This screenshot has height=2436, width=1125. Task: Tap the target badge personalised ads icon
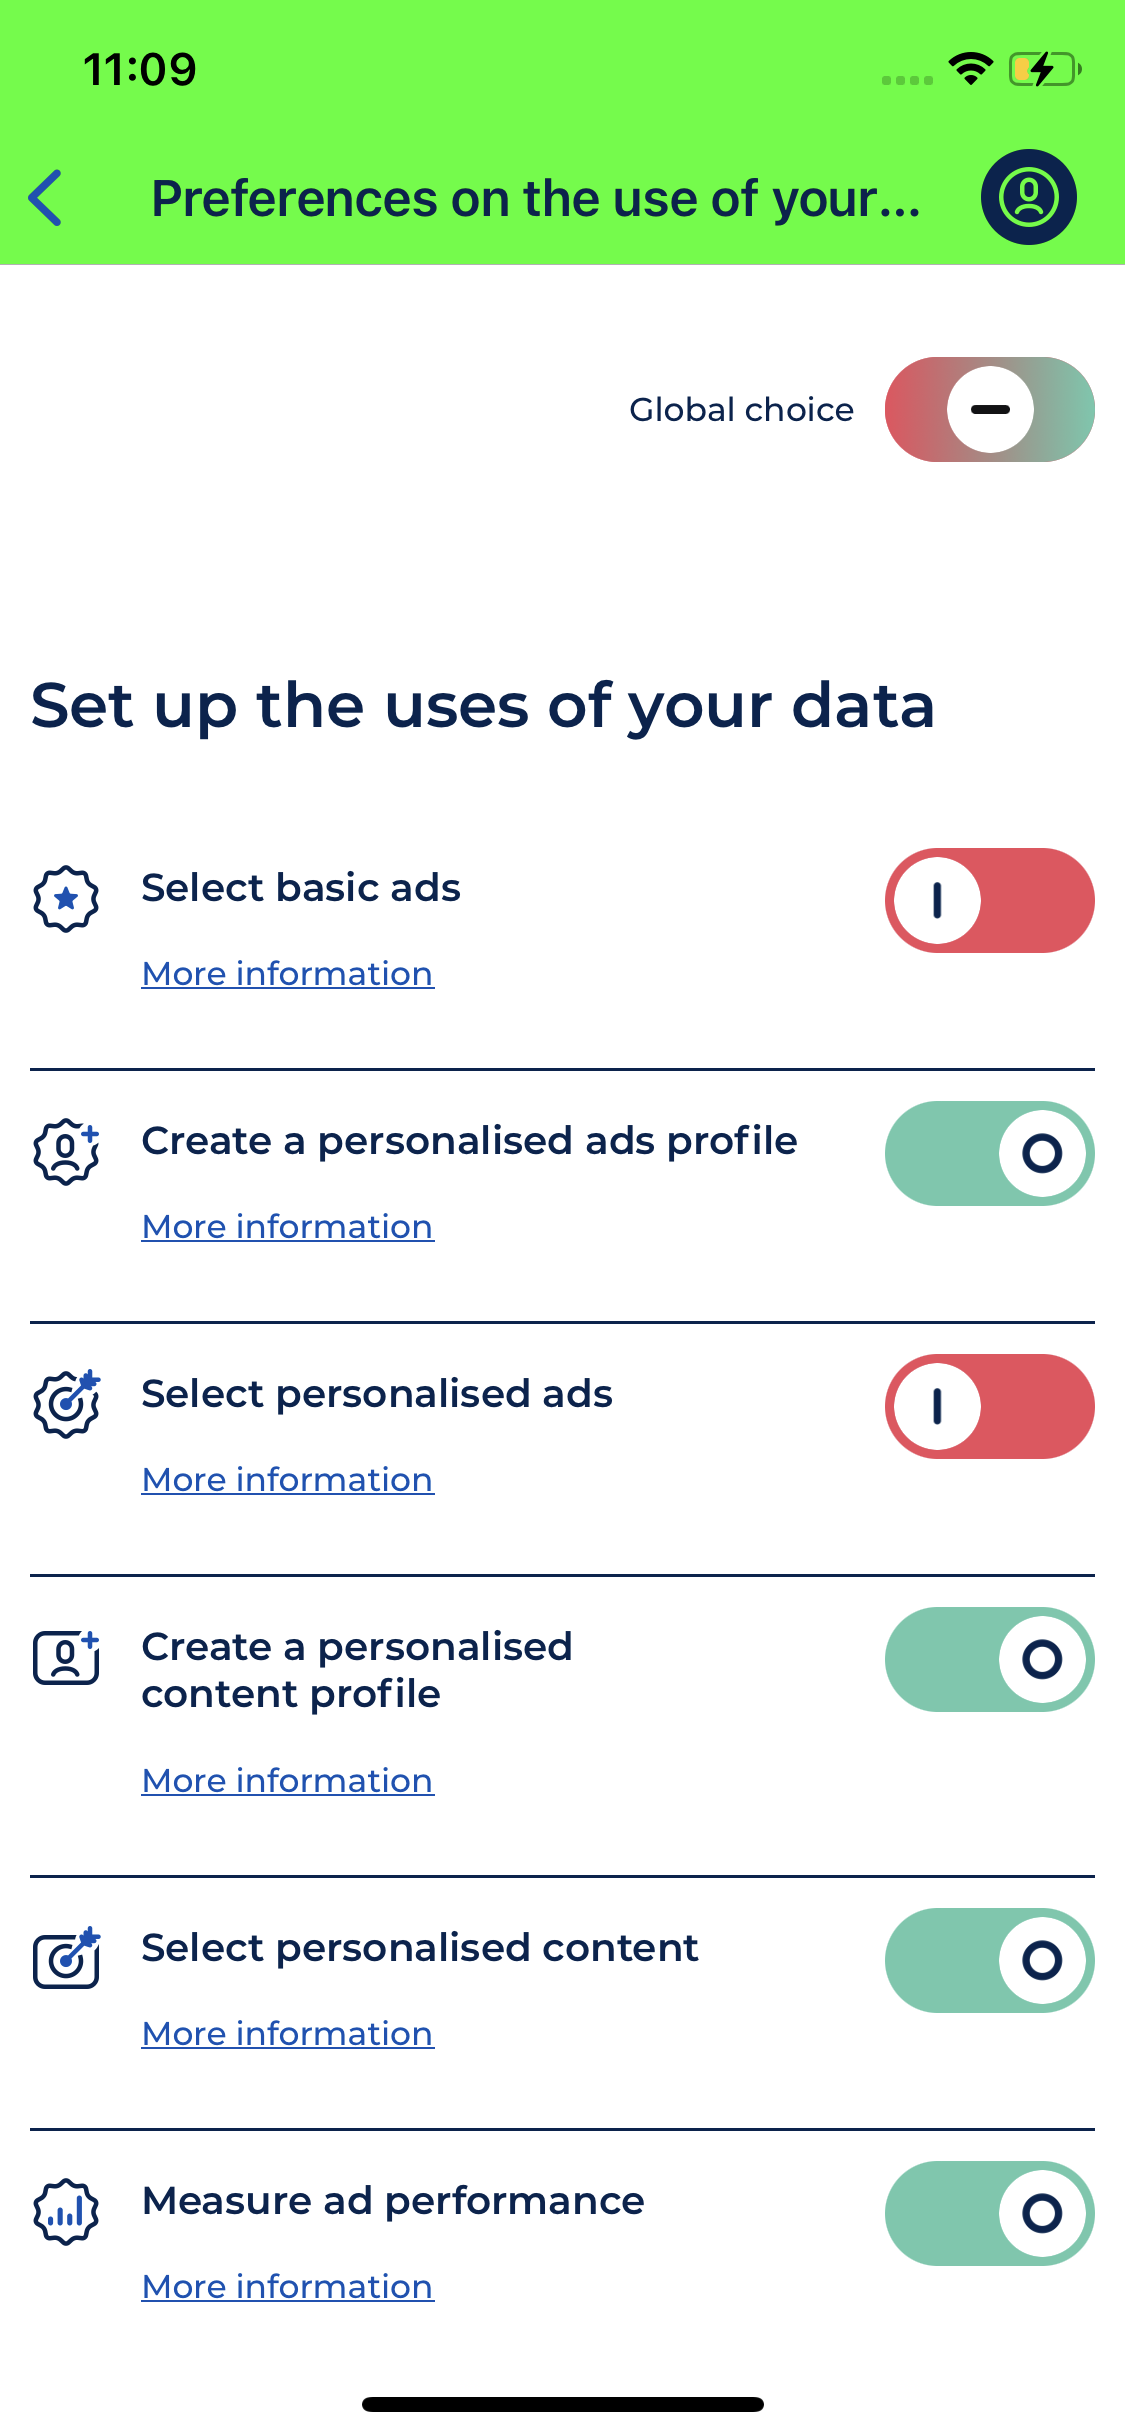tap(66, 1404)
